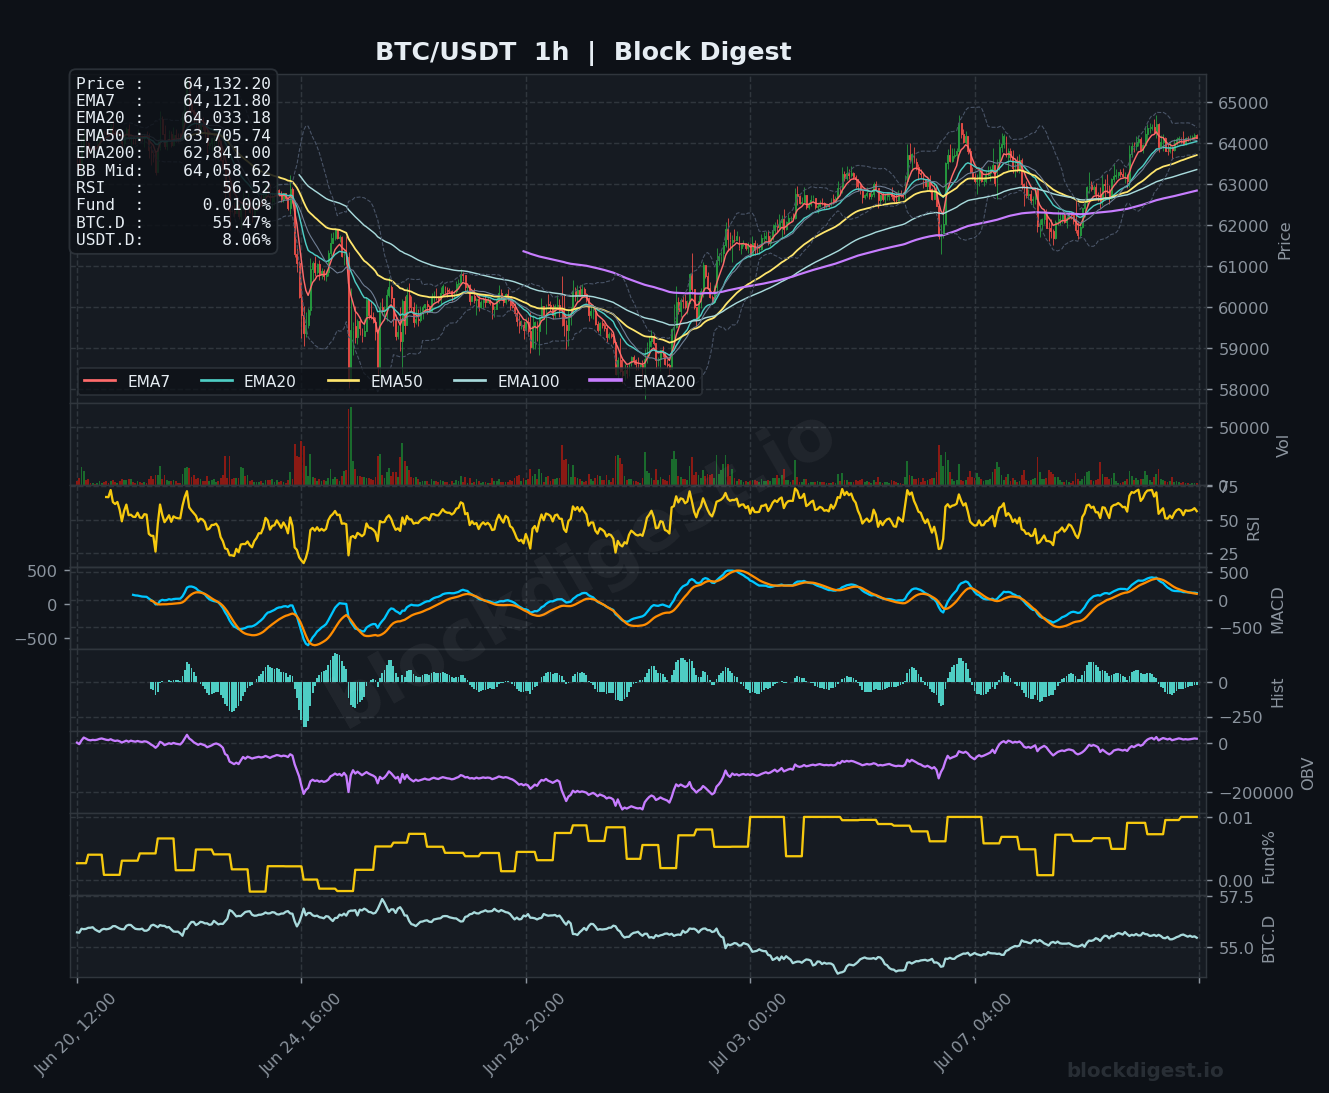Click the 'Vol' vertical axis title
This screenshot has width=1329, height=1093.
pyautogui.click(x=1284, y=446)
